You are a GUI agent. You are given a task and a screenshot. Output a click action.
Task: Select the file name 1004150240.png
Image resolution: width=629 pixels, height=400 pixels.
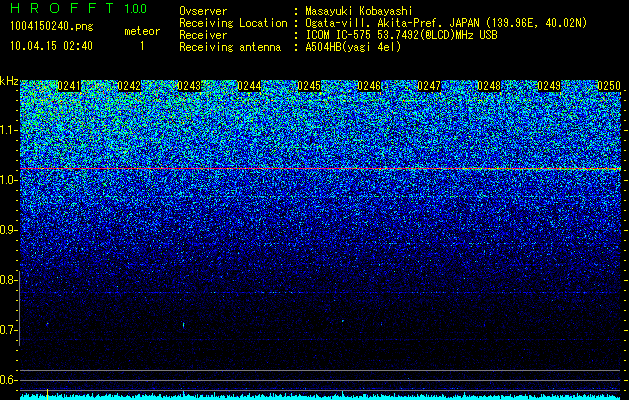[x=52, y=27]
